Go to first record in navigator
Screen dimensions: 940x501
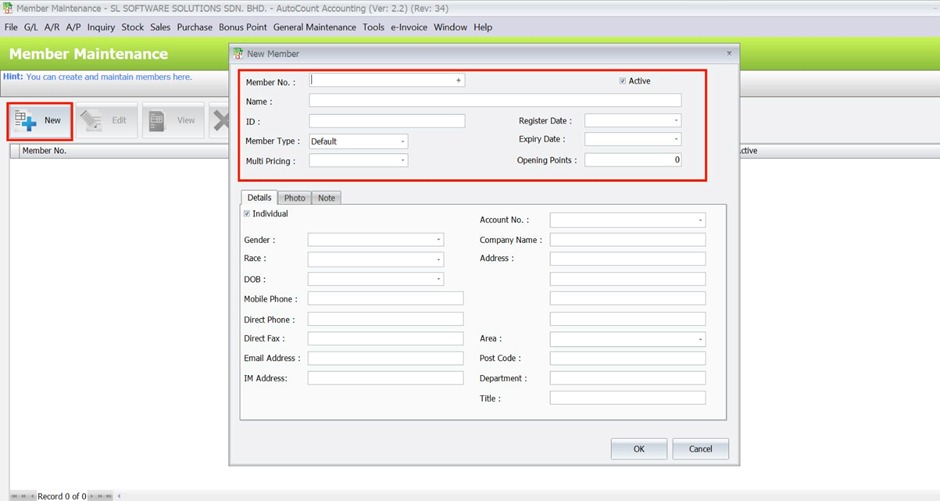click(x=13, y=496)
